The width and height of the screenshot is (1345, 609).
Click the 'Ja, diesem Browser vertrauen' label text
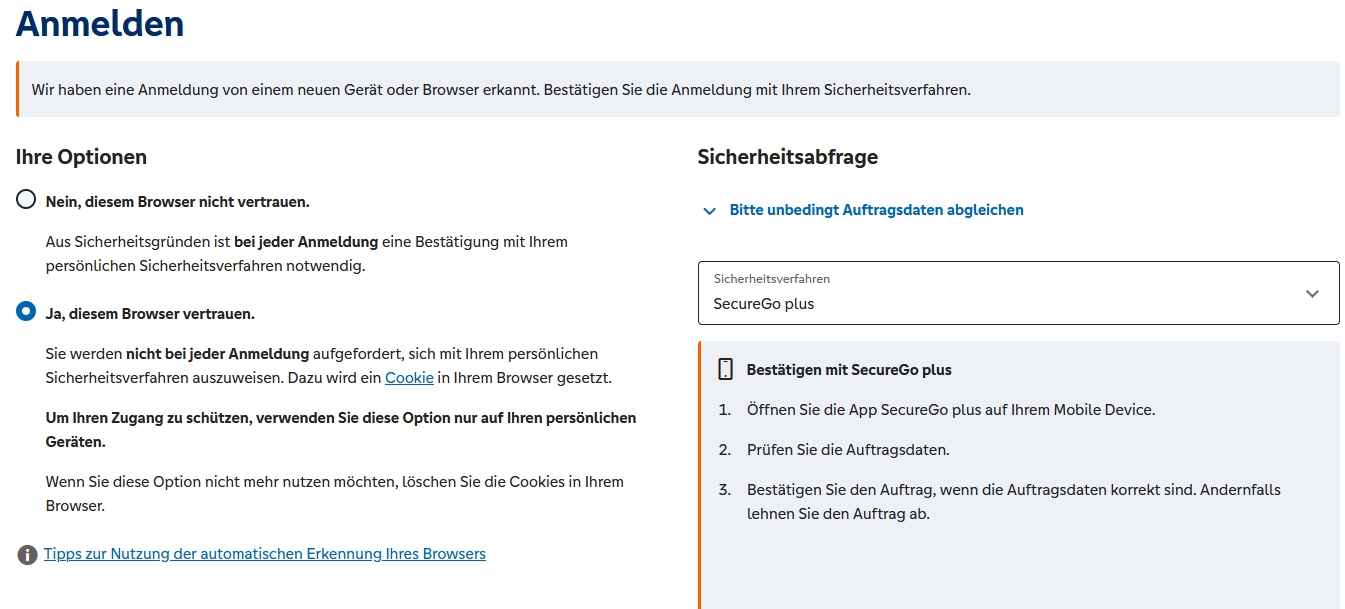tap(150, 313)
